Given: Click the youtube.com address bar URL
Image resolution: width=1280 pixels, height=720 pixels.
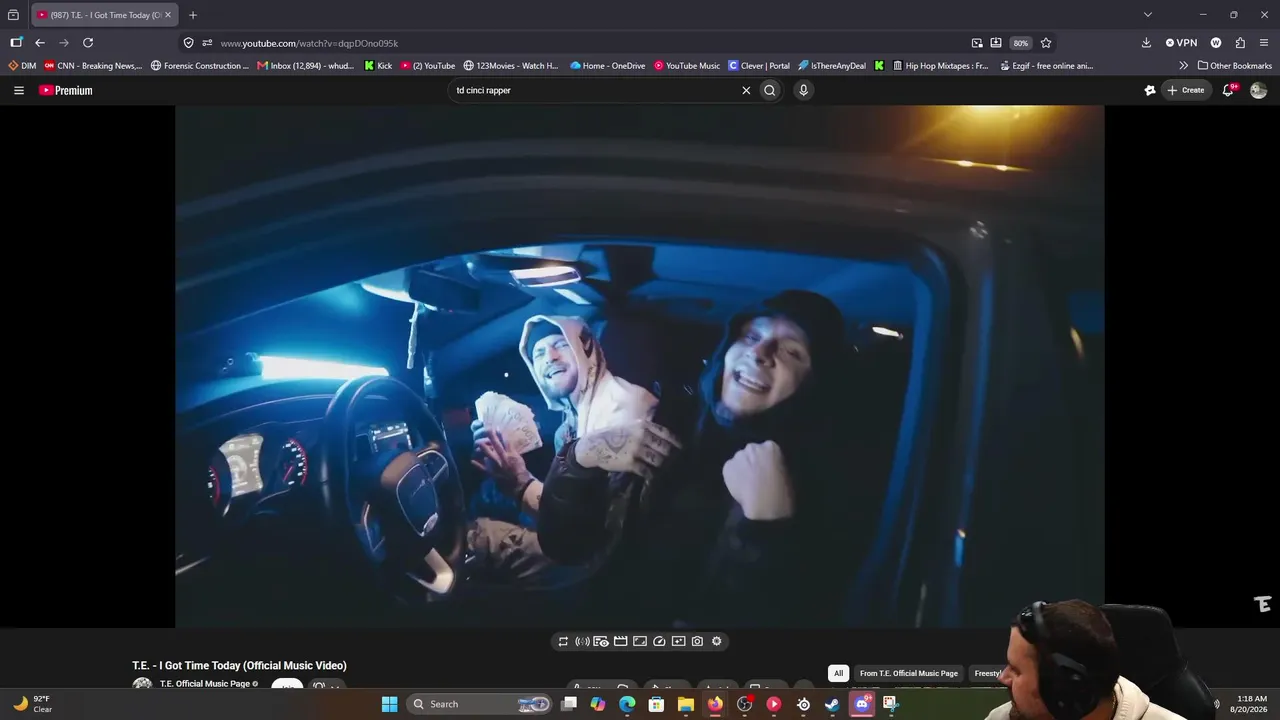Looking at the screenshot, I should click(x=309, y=43).
